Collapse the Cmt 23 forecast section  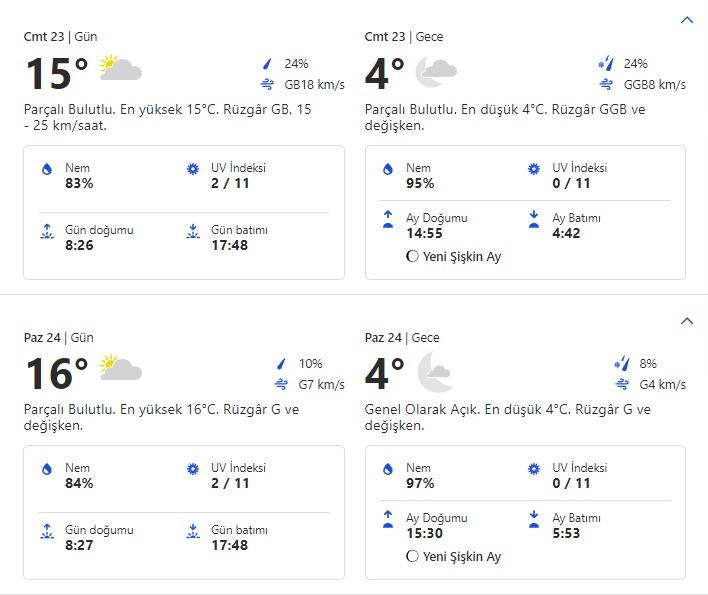tap(686, 20)
